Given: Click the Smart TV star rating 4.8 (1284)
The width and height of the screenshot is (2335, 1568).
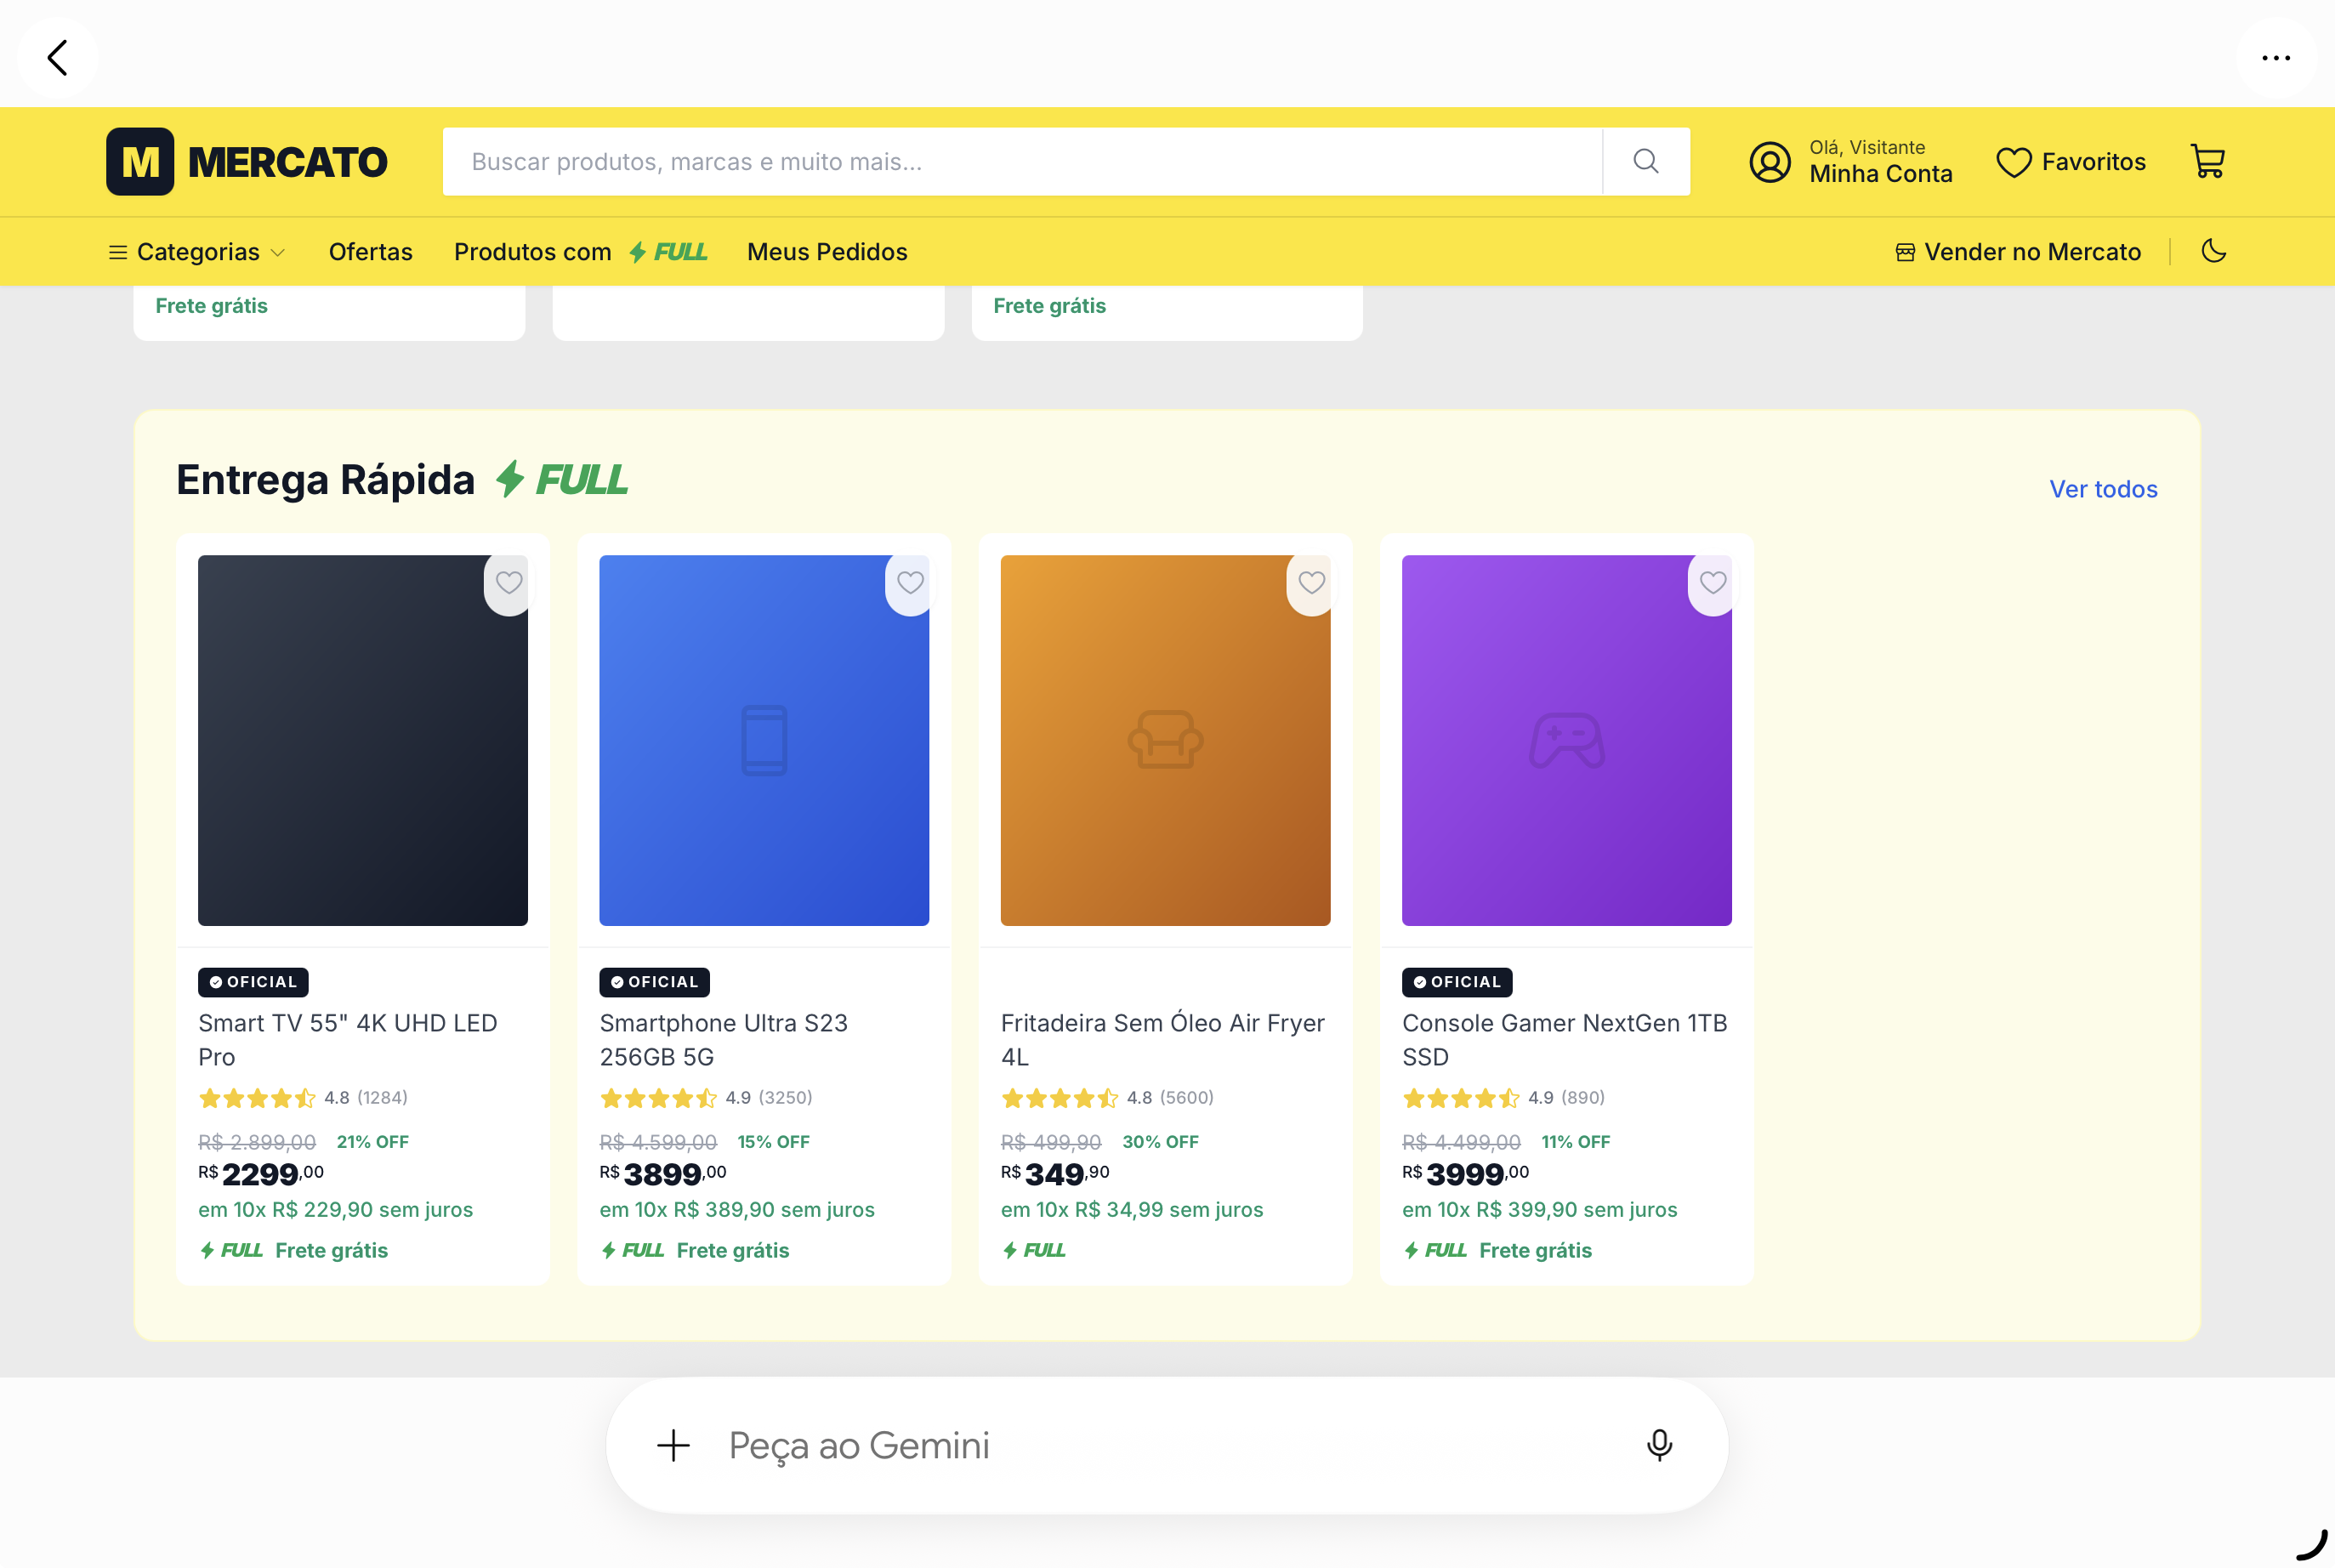Looking at the screenshot, I should [x=303, y=1098].
